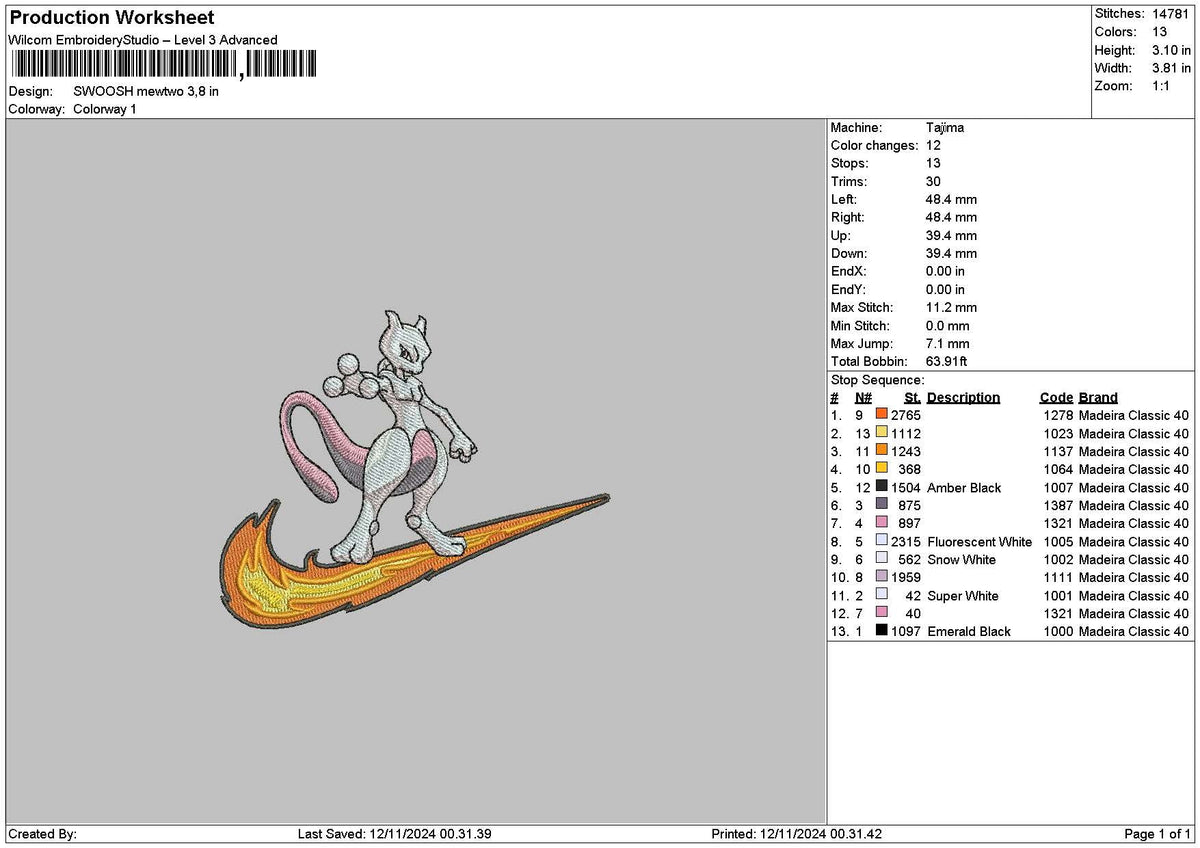Click the Page 1 of 1 indicator
The width and height of the screenshot is (1200, 848).
[x=1158, y=834]
